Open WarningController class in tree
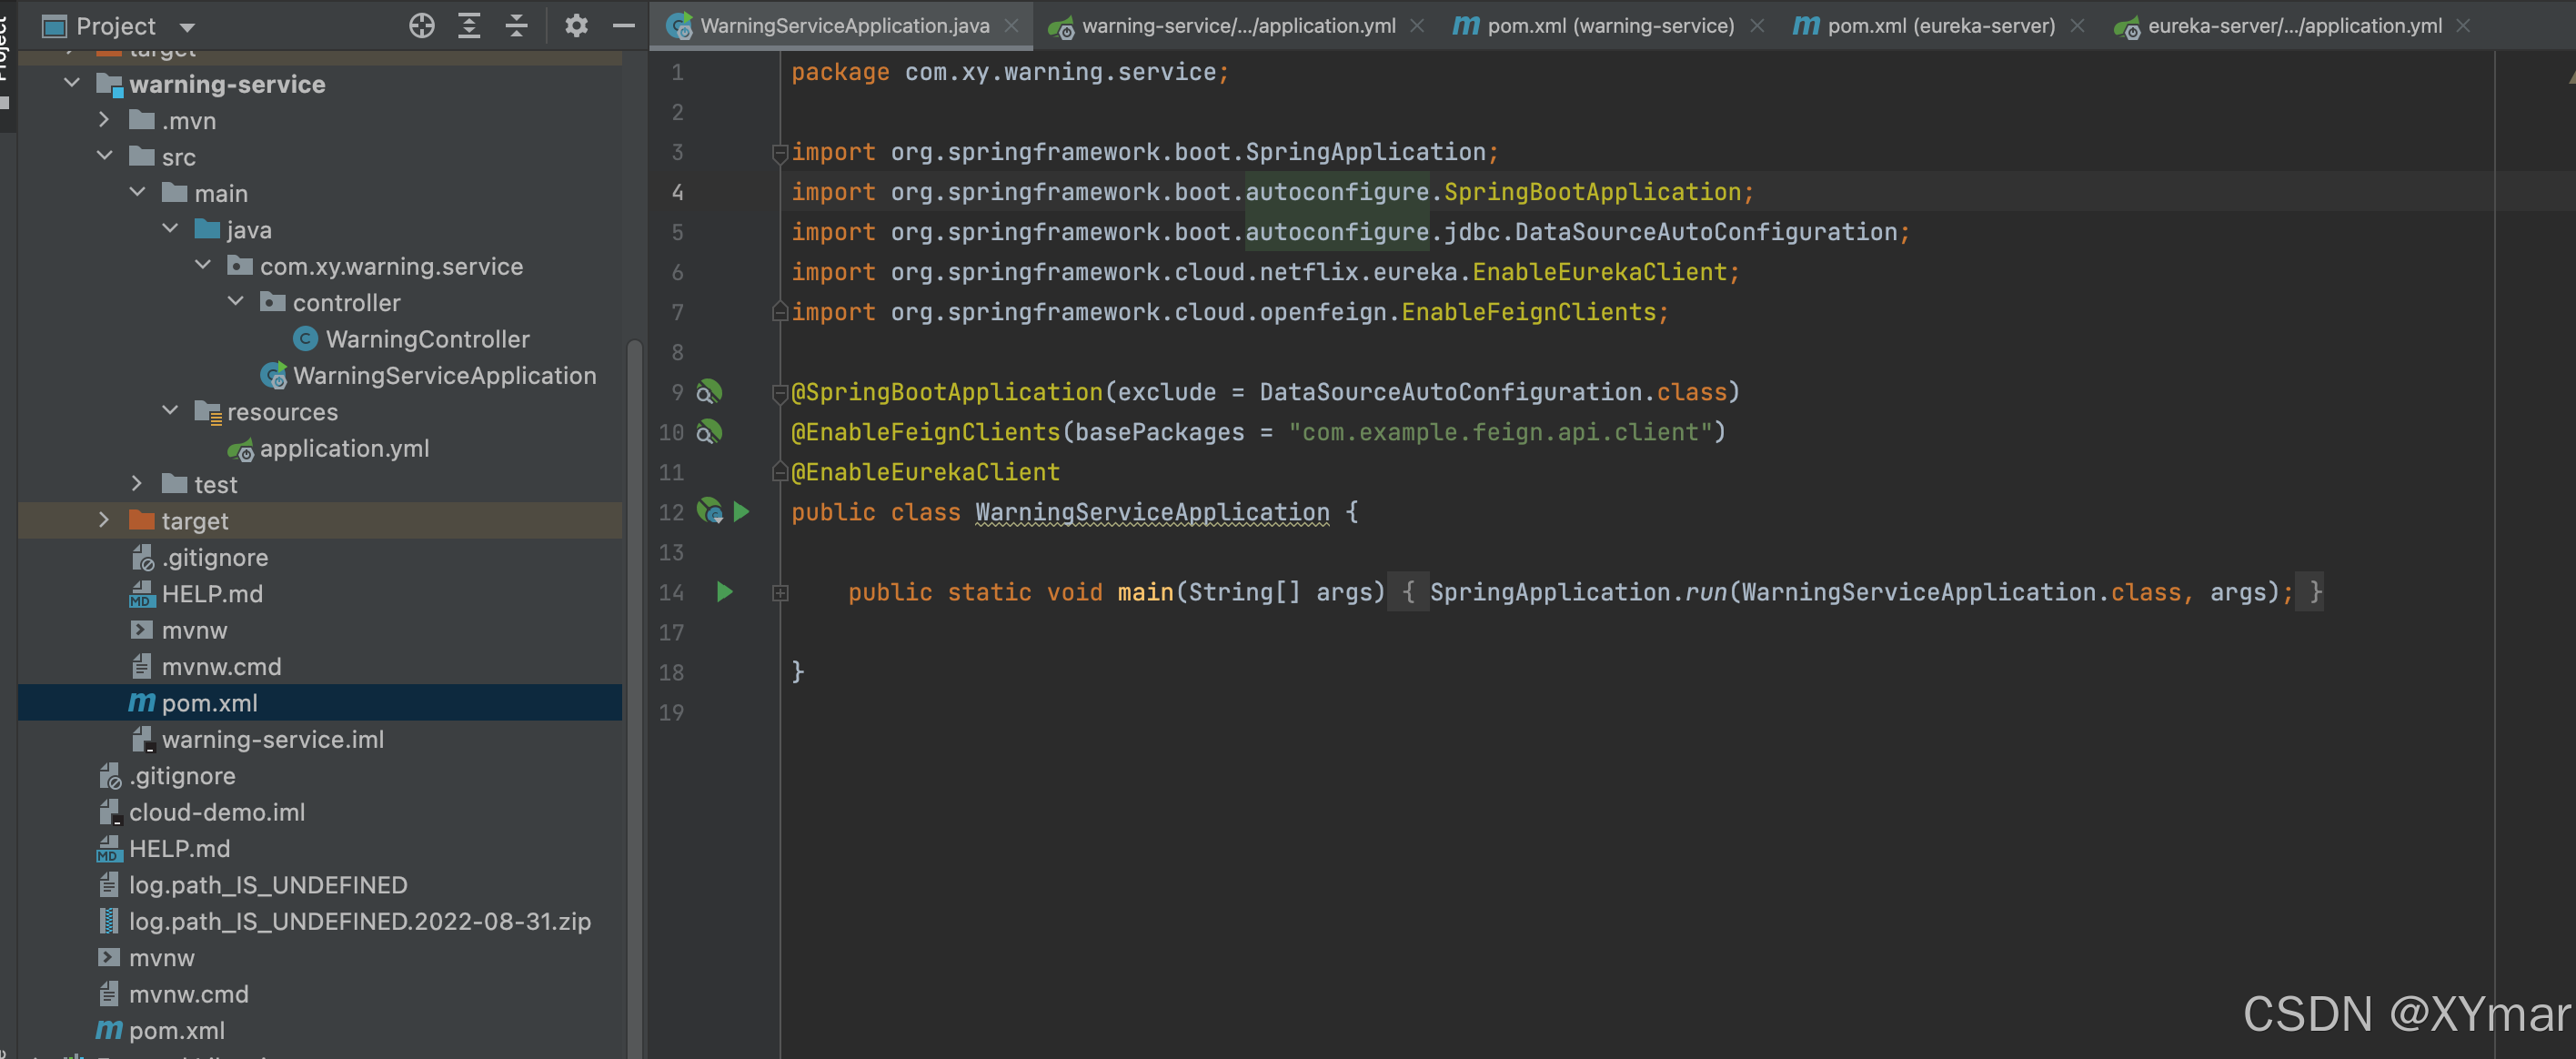Screen dimensions: 2576x1059 coord(427,339)
